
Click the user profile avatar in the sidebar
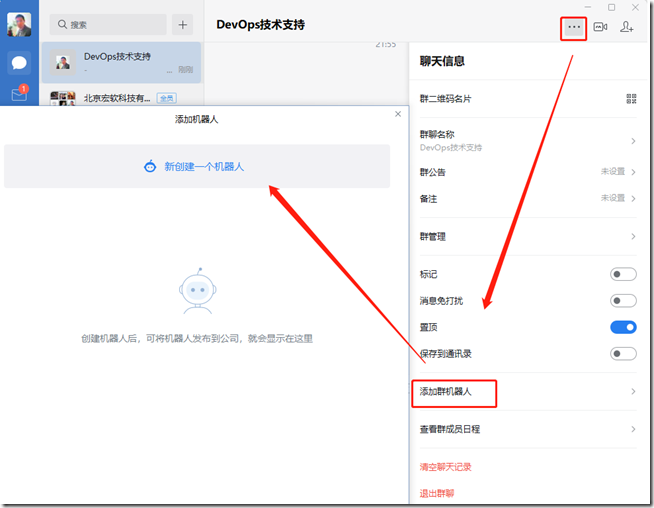point(19,25)
